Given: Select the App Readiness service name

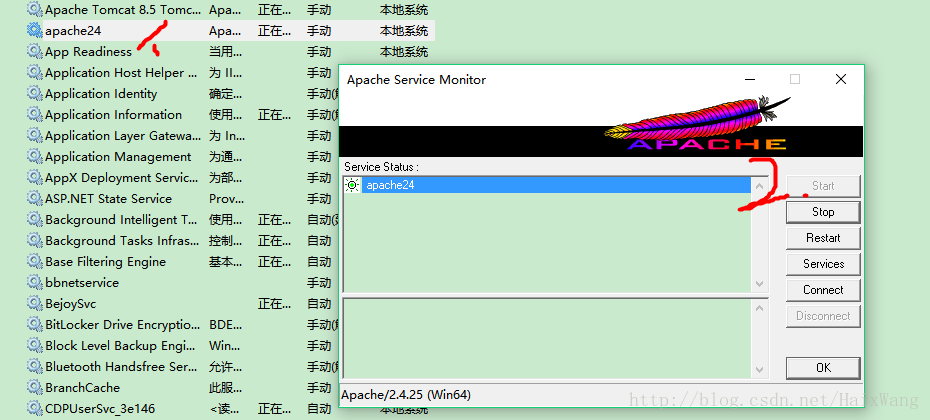Looking at the screenshot, I should coord(88,52).
